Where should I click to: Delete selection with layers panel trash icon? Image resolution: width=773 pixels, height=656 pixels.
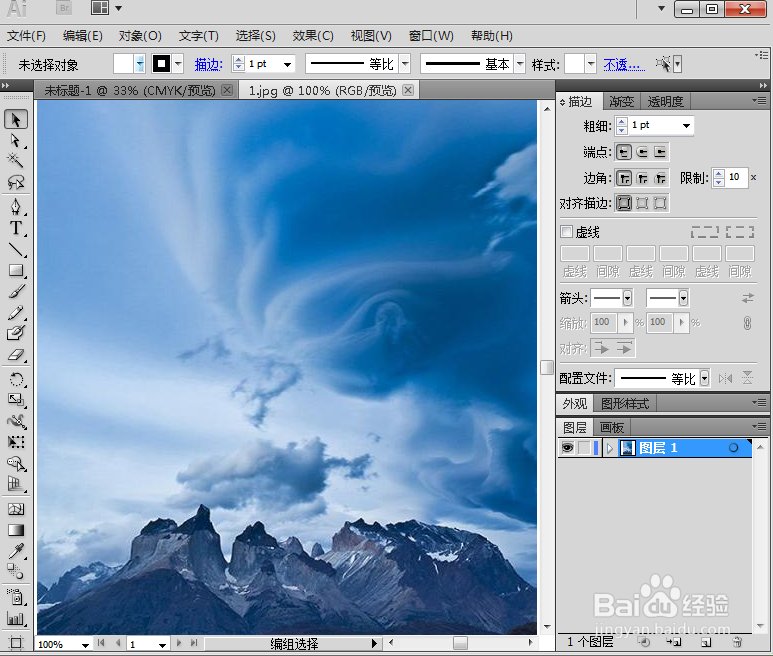coord(737,642)
